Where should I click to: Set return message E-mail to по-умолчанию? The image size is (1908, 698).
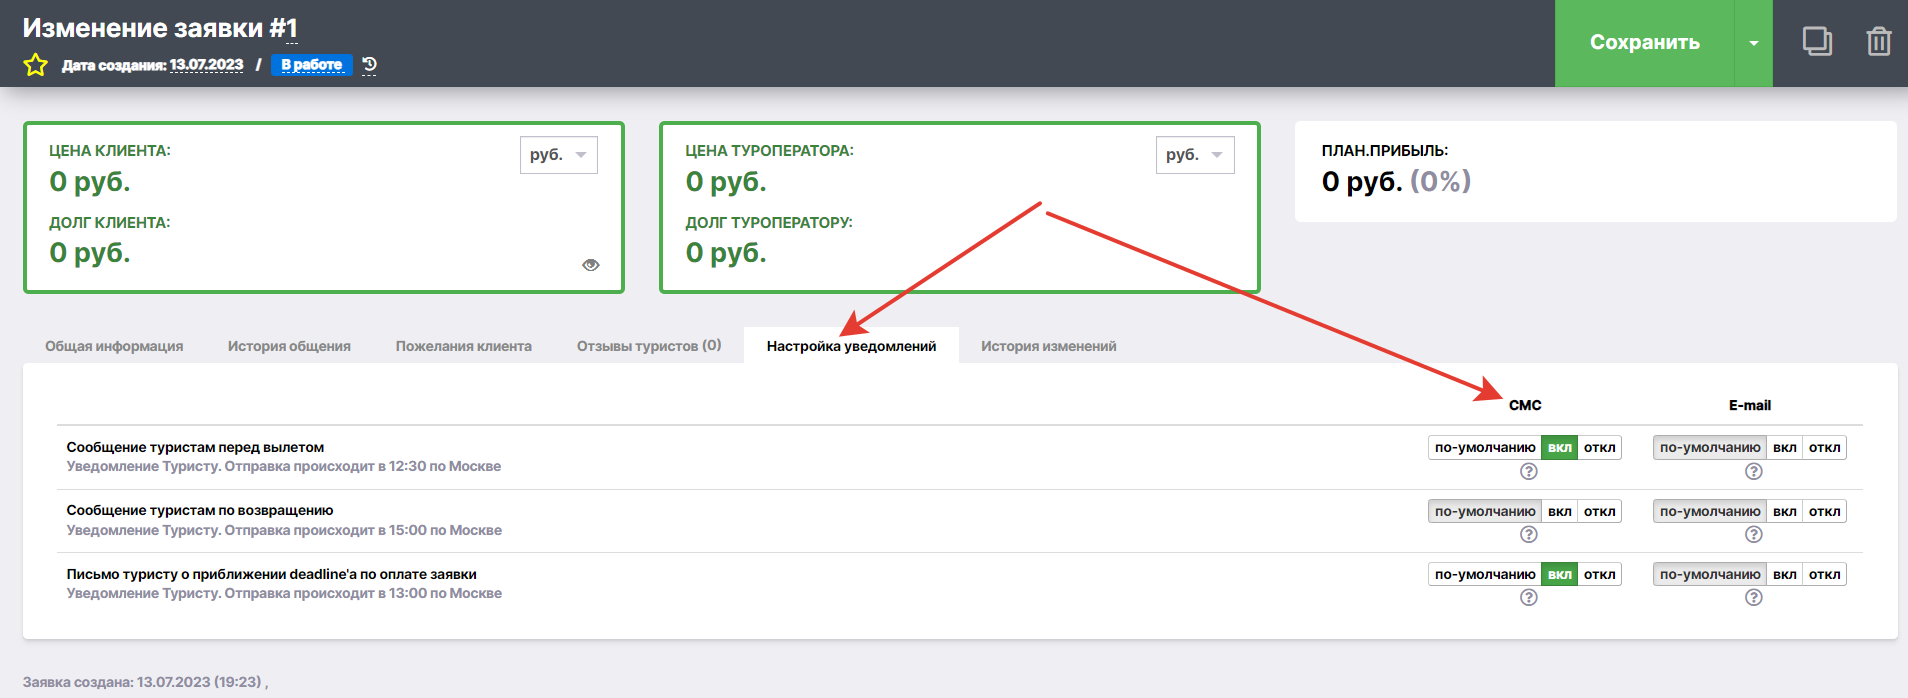pyautogui.click(x=1710, y=511)
